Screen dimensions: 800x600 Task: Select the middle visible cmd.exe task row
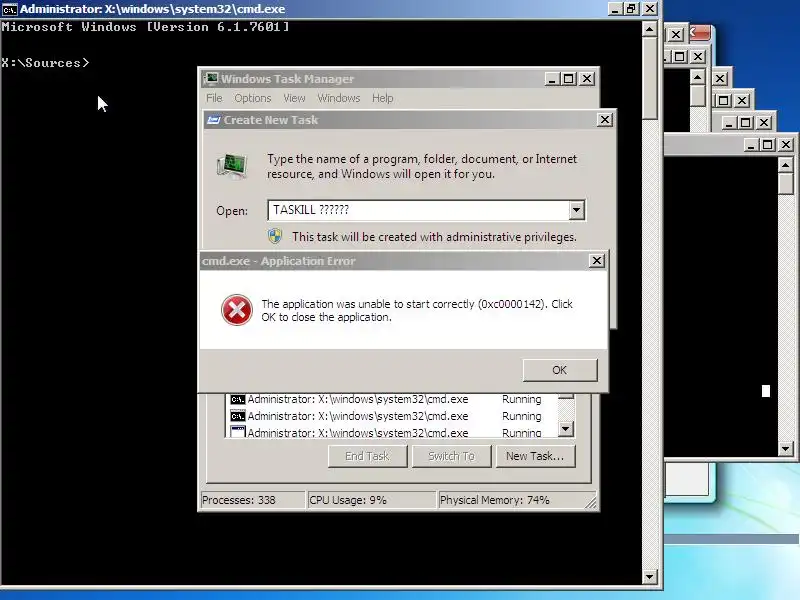click(x=392, y=416)
